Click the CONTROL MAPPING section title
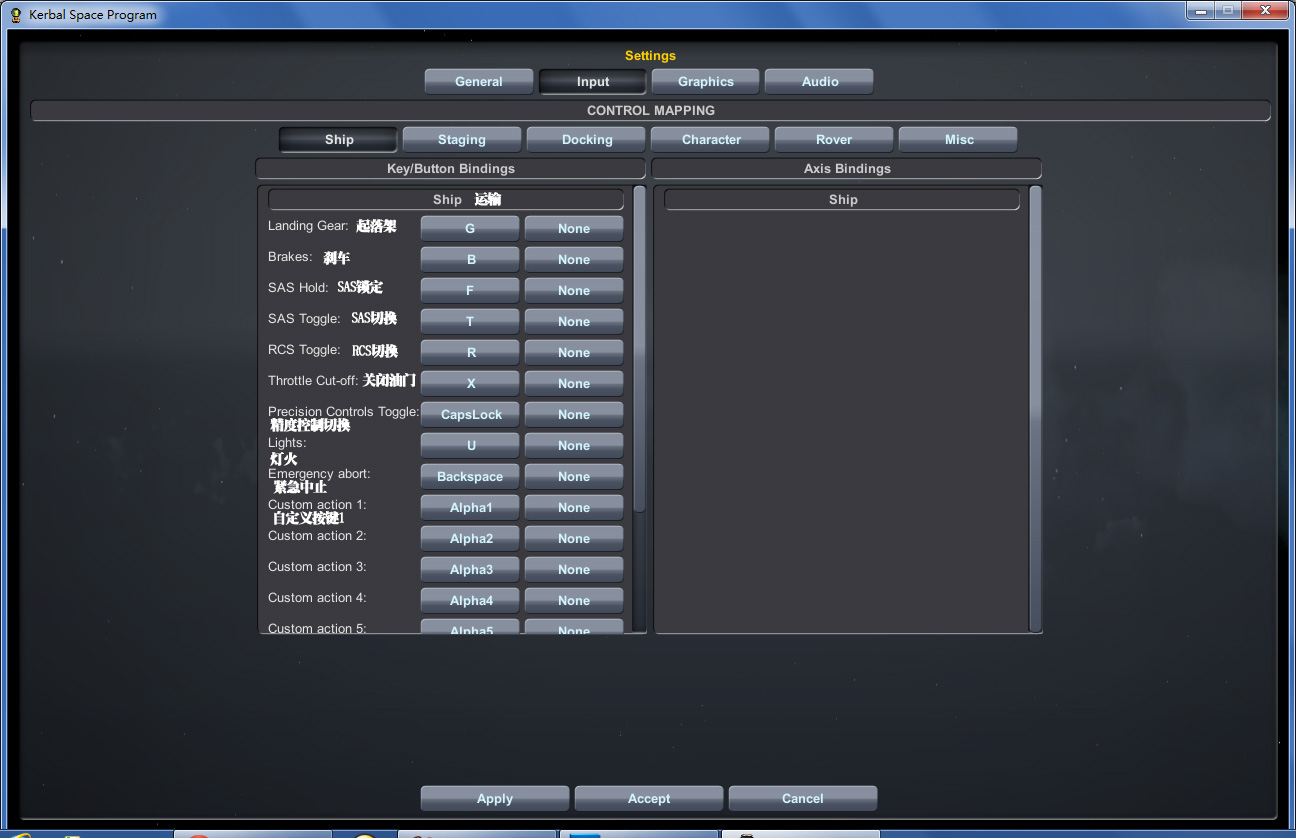 pos(651,111)
